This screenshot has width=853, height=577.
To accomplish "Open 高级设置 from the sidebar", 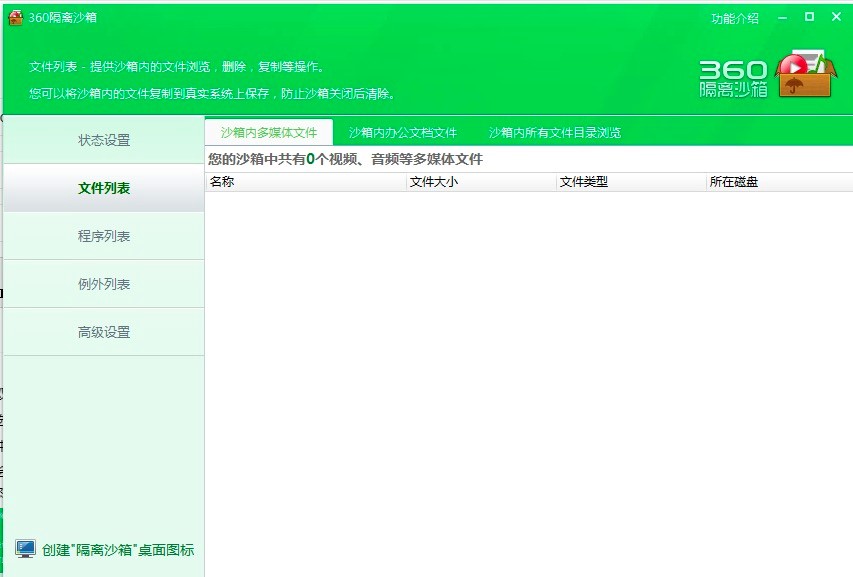I will click(104, 332).
